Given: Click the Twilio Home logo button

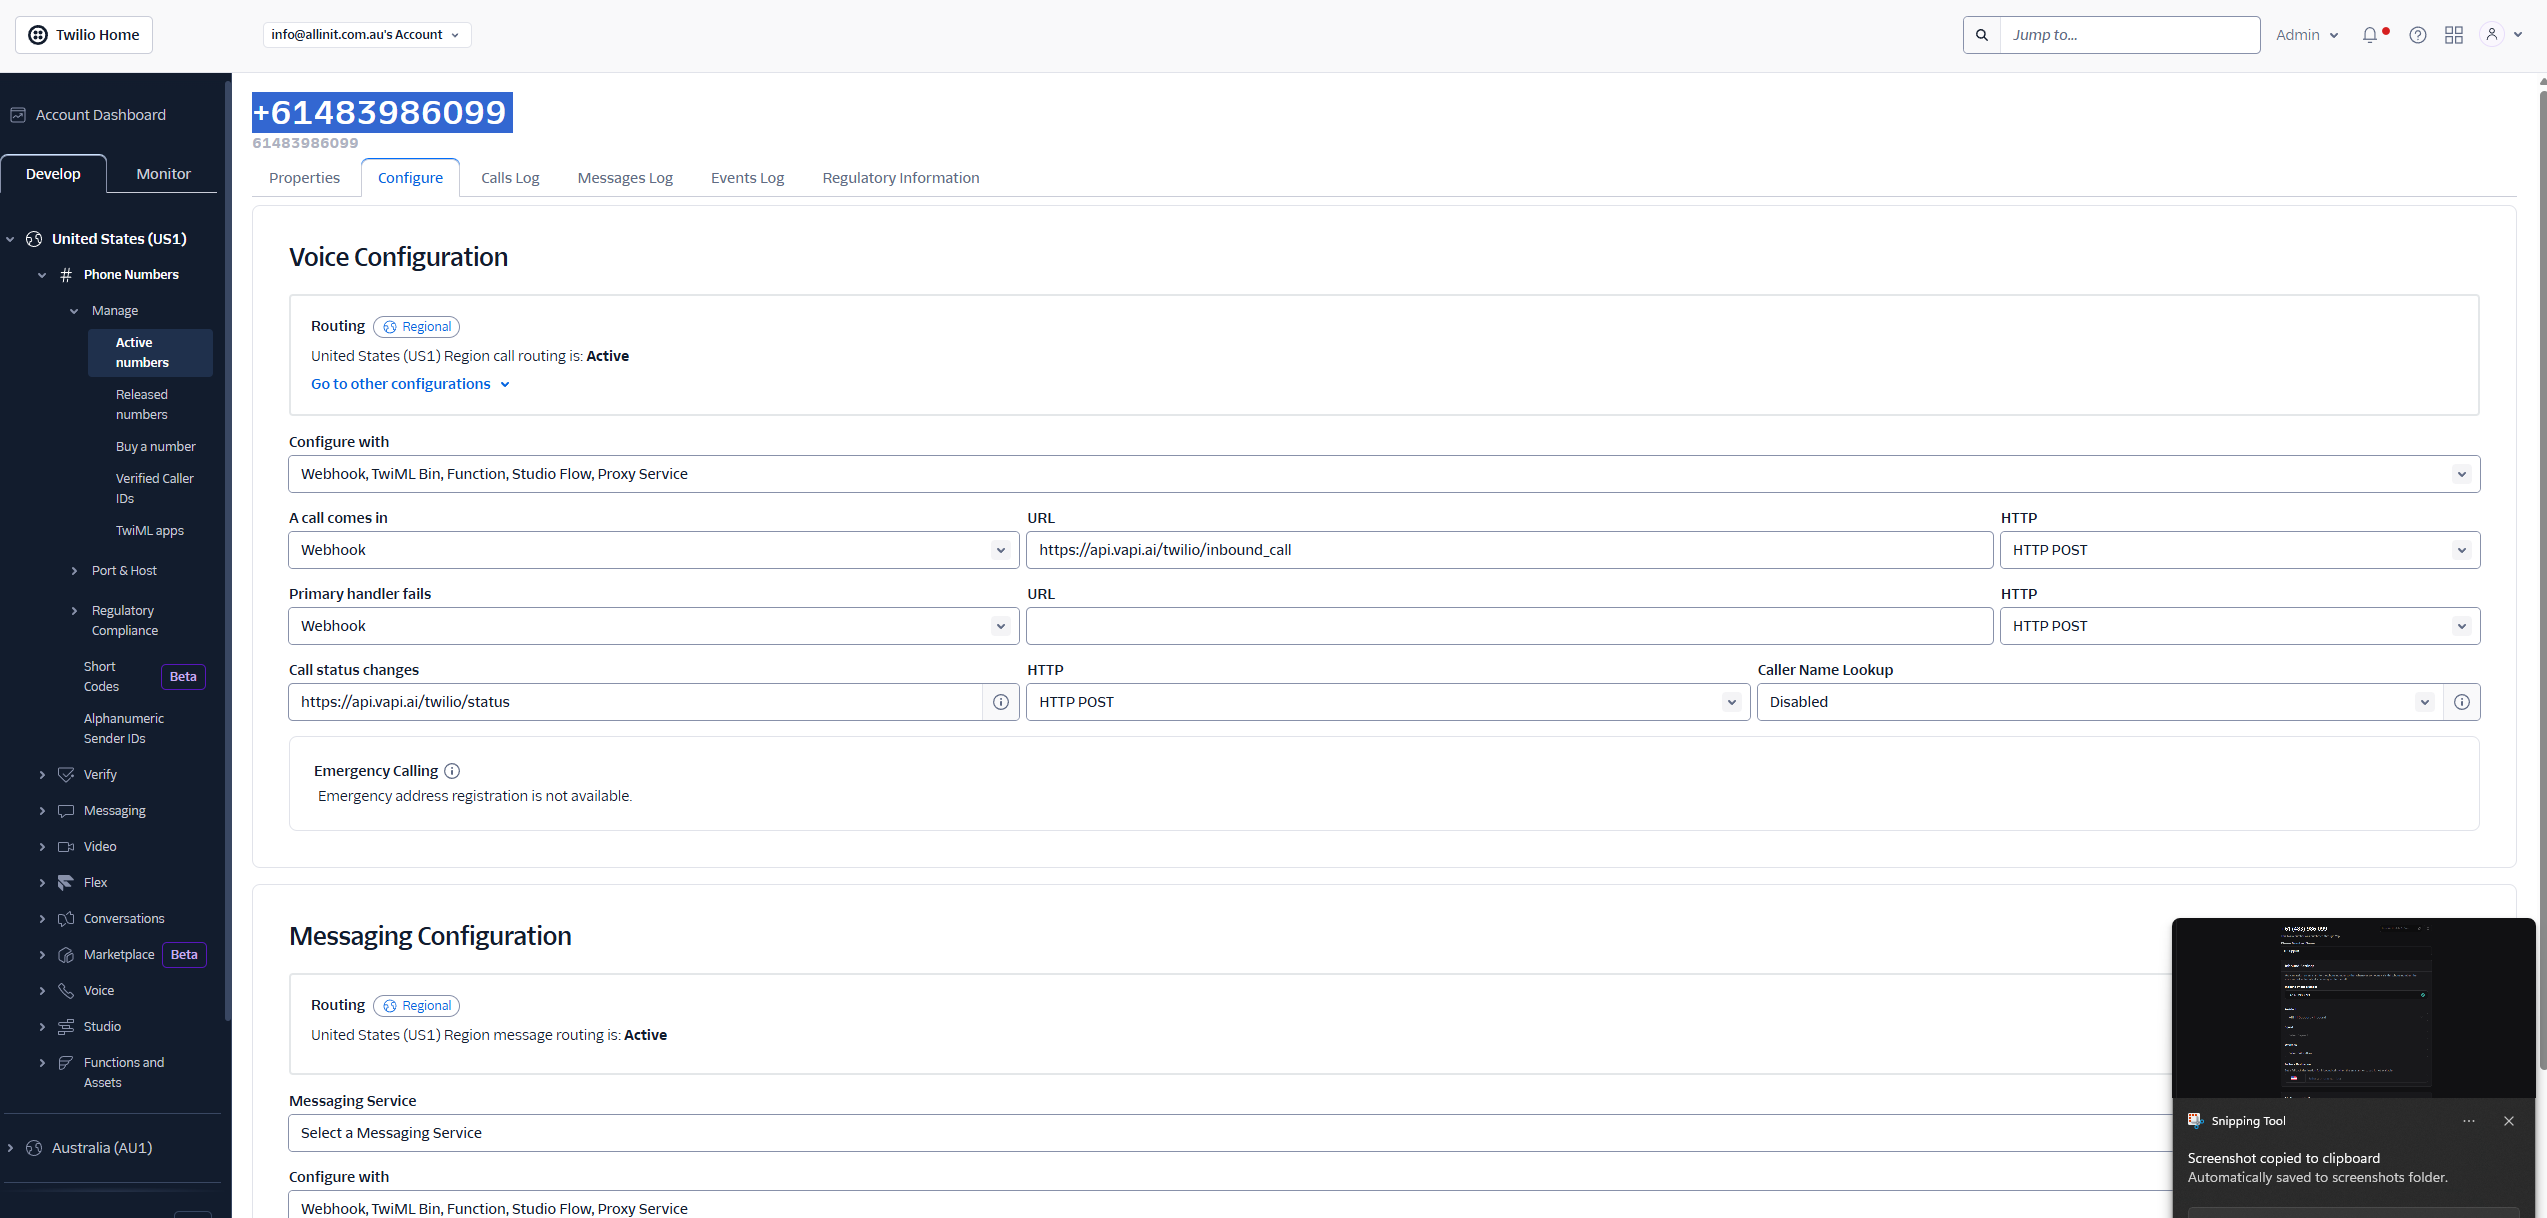Looking at the screenshot, I should coord(84,35).
